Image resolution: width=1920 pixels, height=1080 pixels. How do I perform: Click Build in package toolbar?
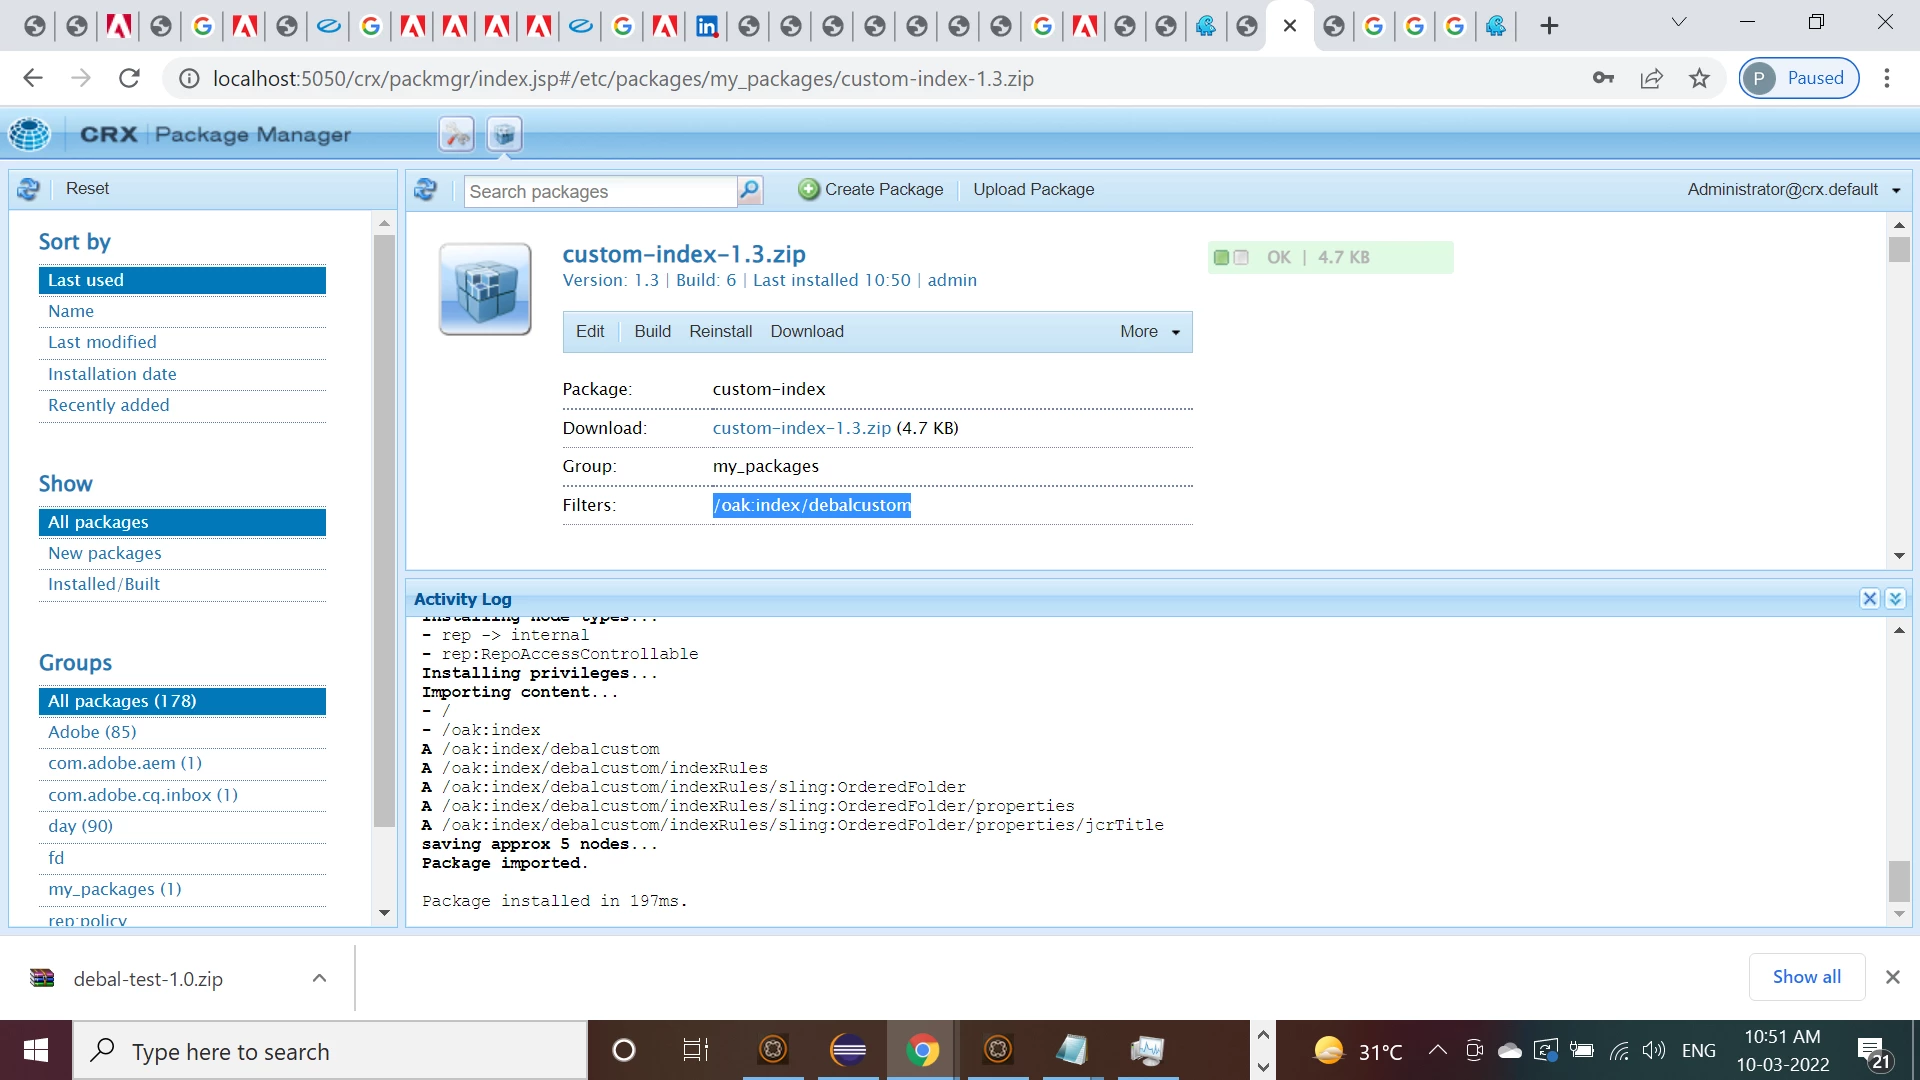tap(652, 332)
